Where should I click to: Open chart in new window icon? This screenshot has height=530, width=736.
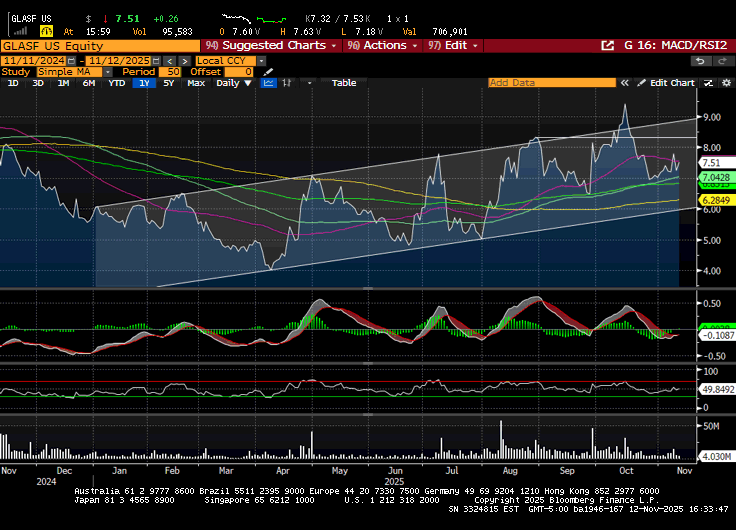point(607,46)
